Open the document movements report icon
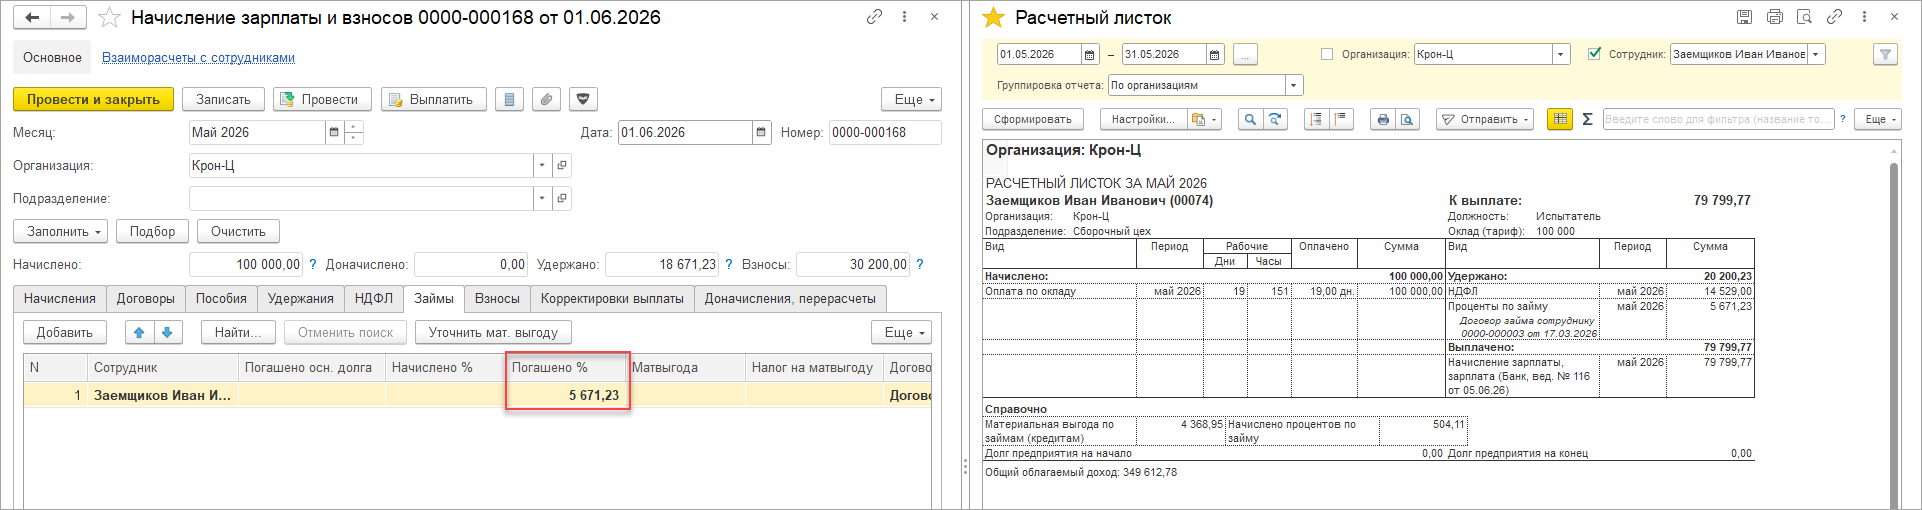Screen dimensions: 1922x510 click(x=510, y=99)
